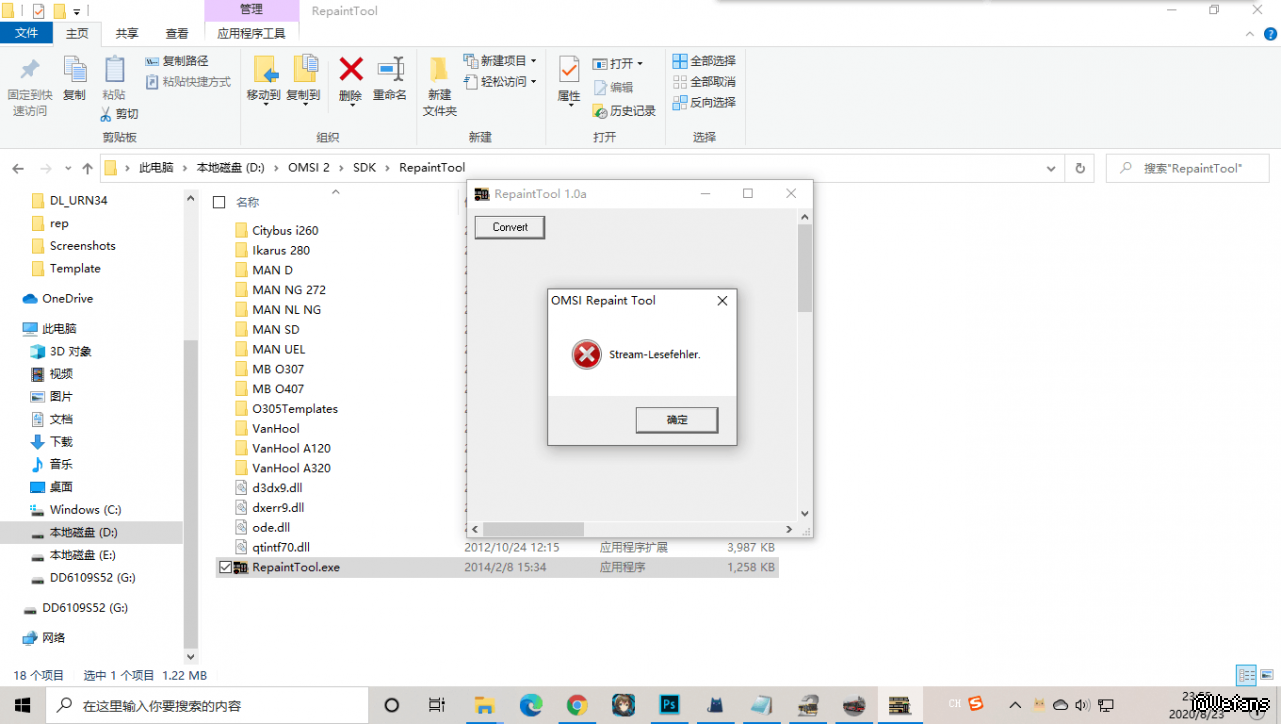The height and width of the screenshot is (724, 1281).
Task: Open History (历史记录) in the ribbon
Action: tap(624, 111)
